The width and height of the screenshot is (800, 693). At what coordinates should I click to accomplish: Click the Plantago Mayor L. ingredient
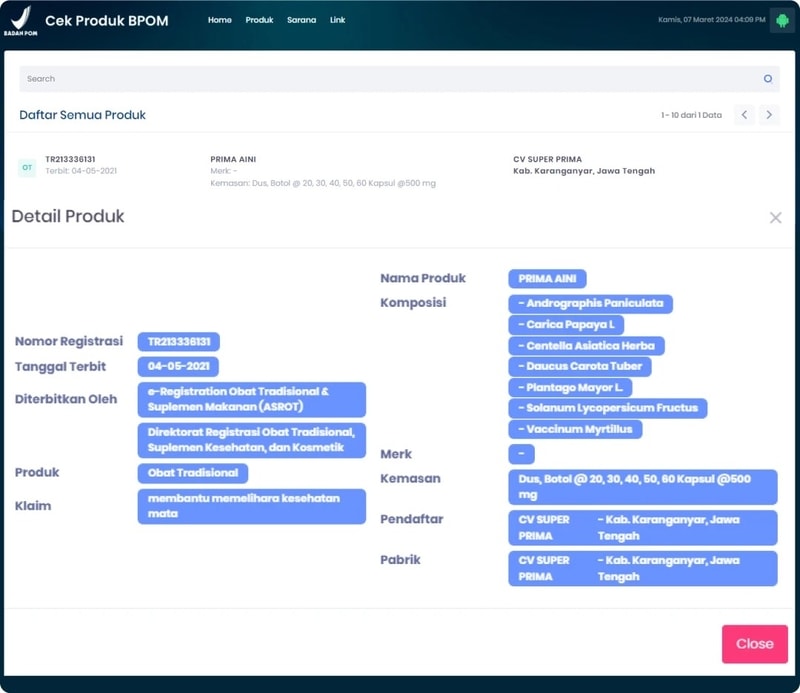[x=570, y=388]
